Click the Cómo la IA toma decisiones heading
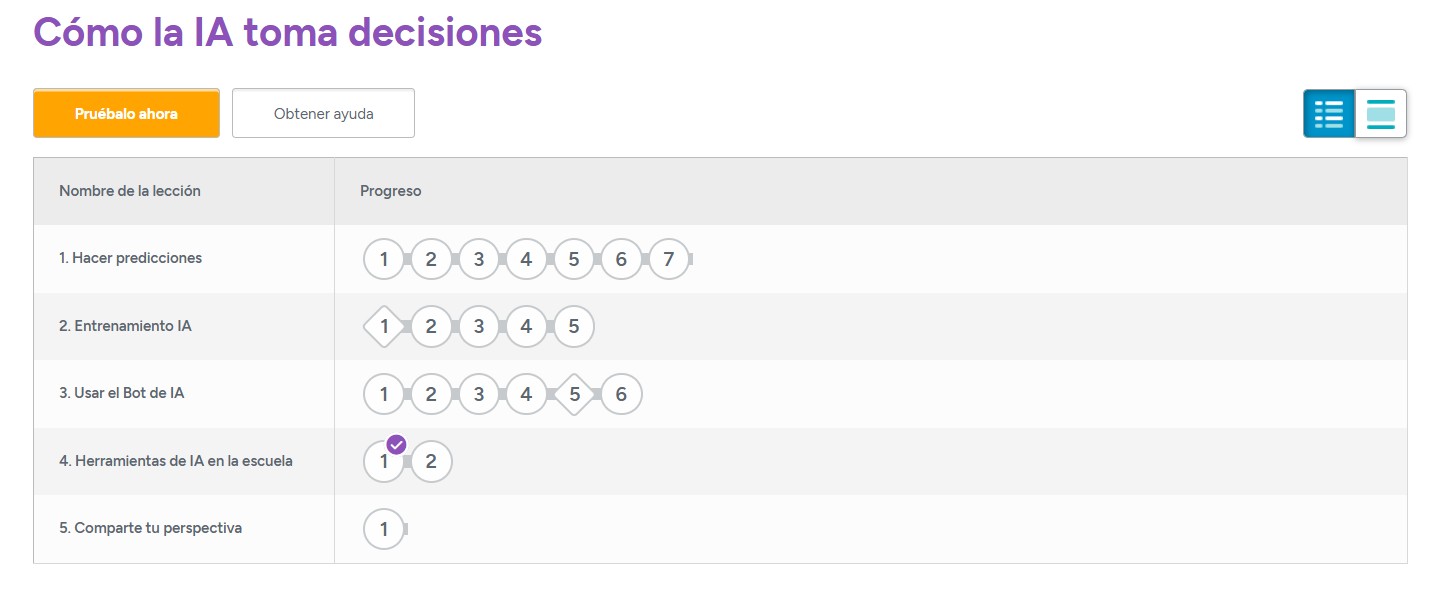The width and height of the screenshot is (1453, 610). point(288,33)
